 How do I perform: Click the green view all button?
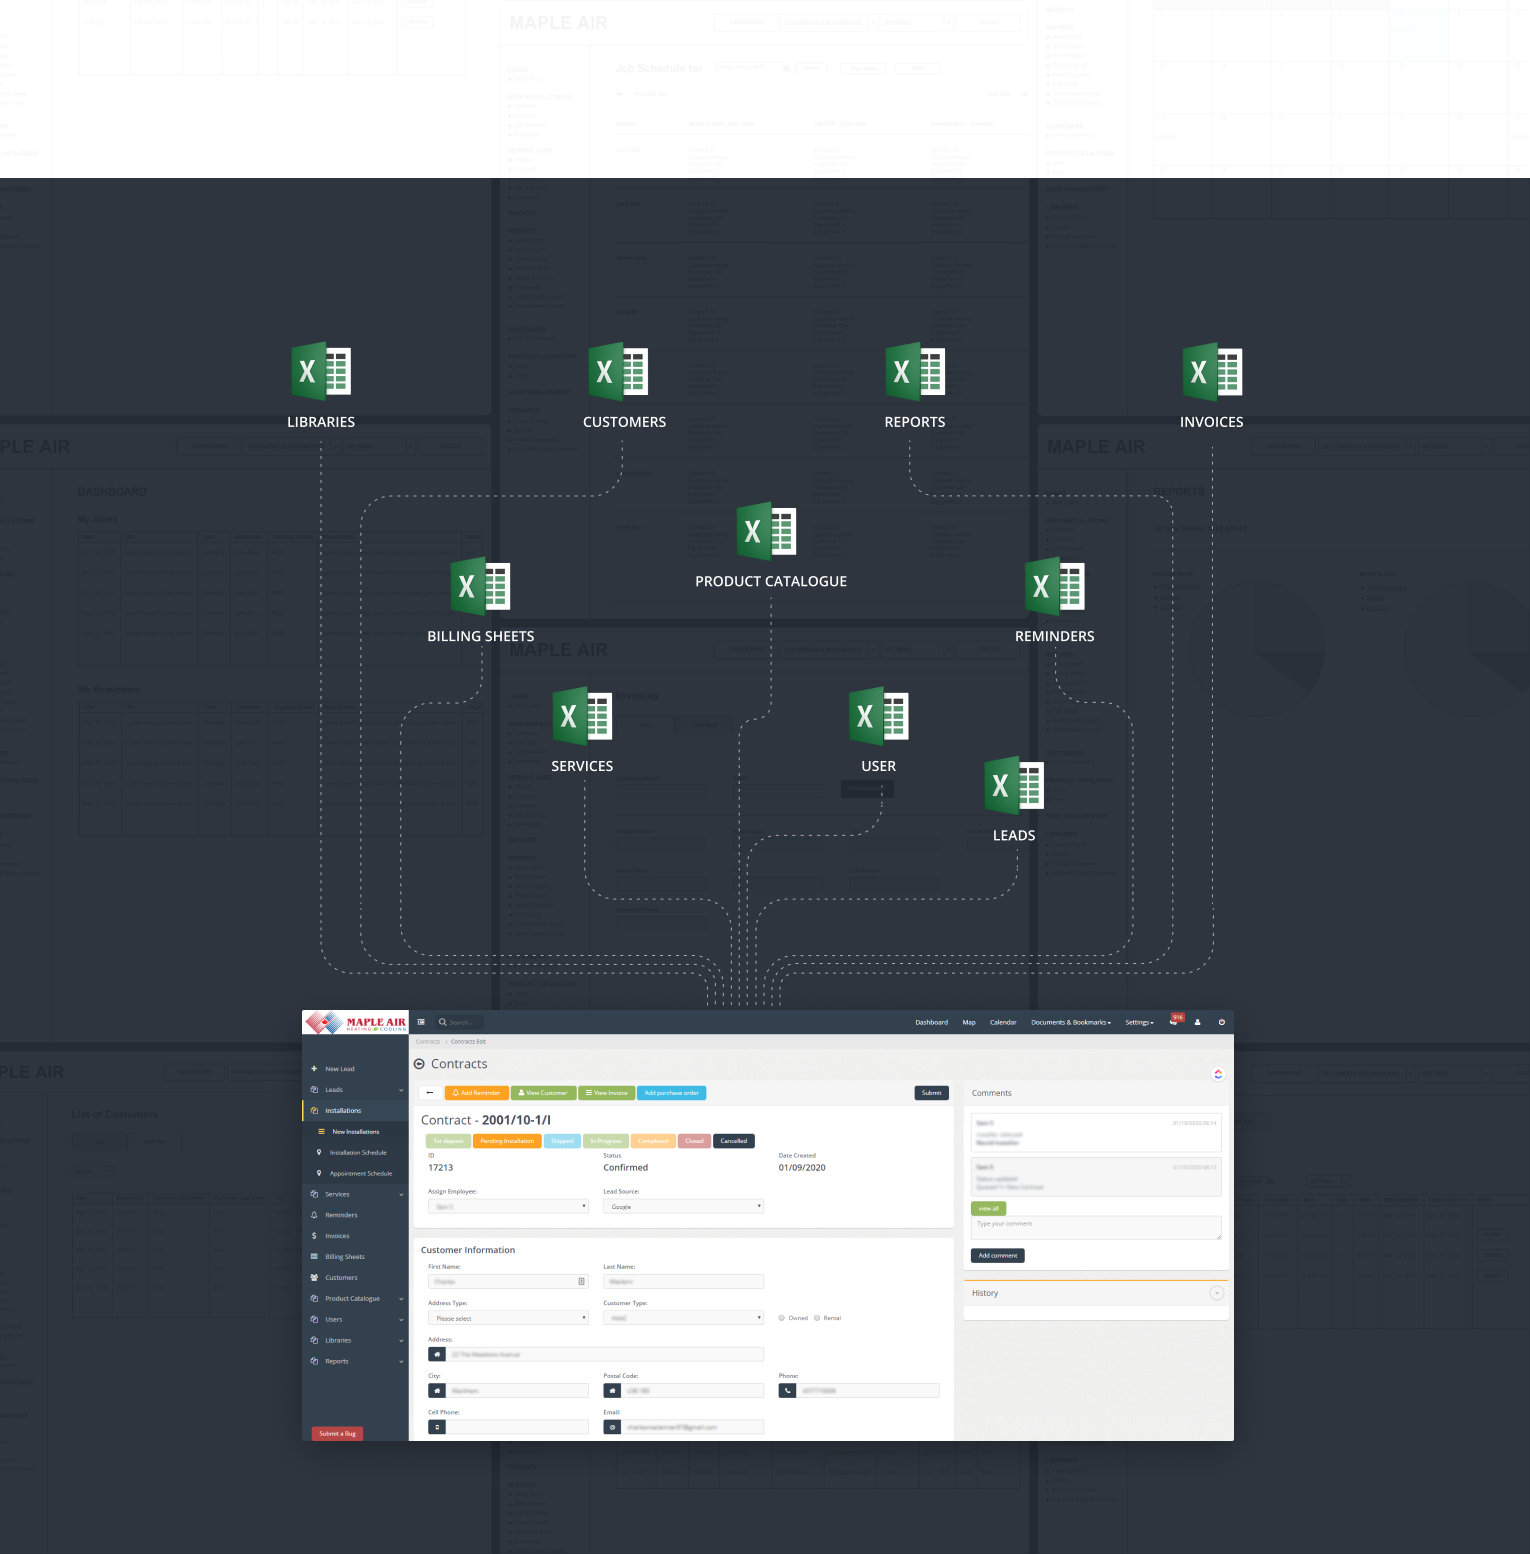(x=988, y=1209)
